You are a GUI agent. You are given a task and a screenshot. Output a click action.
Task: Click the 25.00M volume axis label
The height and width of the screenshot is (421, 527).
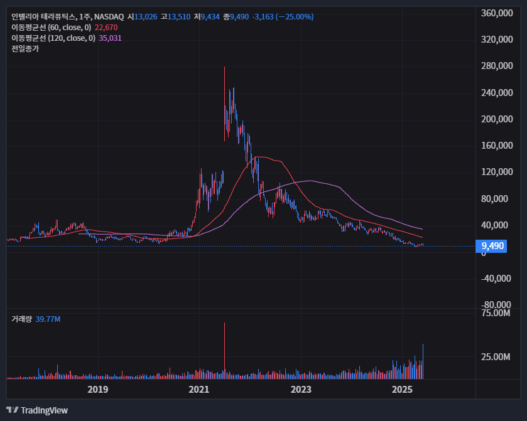coord(496,357)
